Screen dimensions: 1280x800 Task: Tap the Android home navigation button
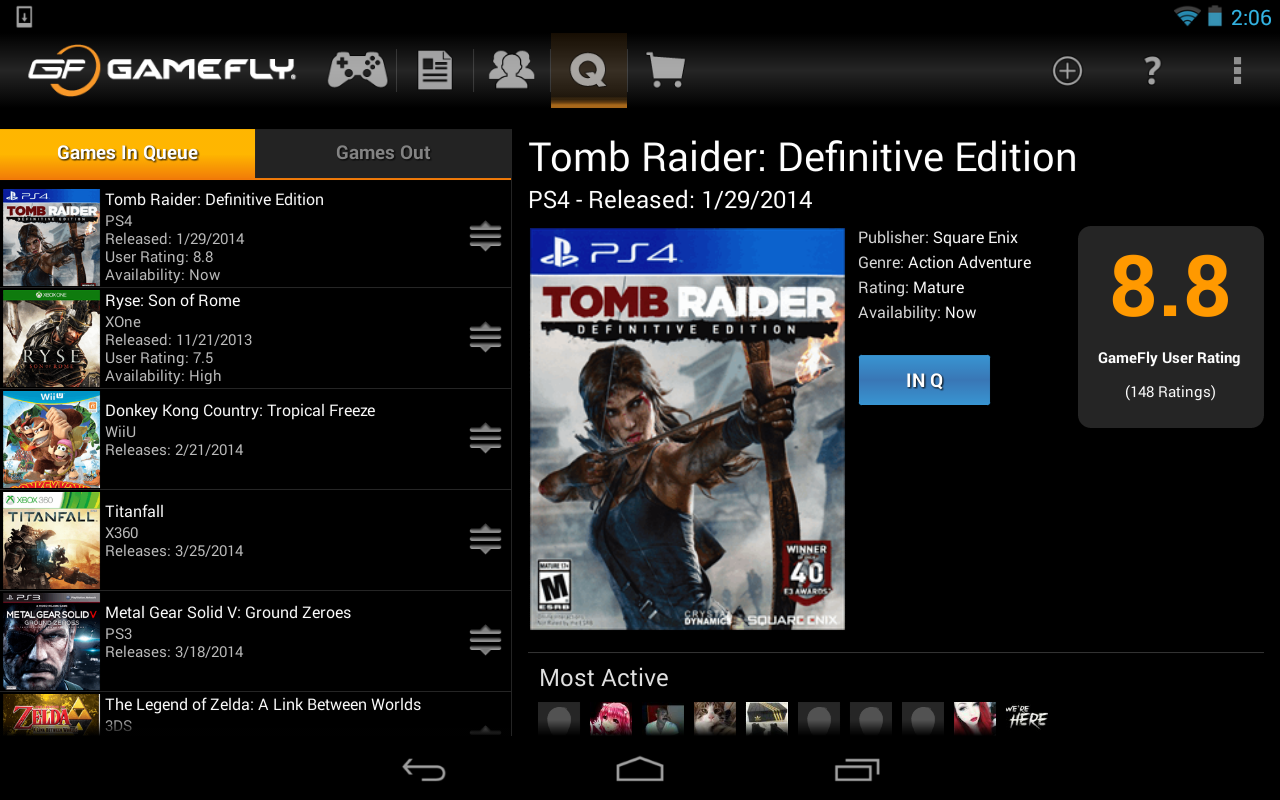[x=640, y=769]
